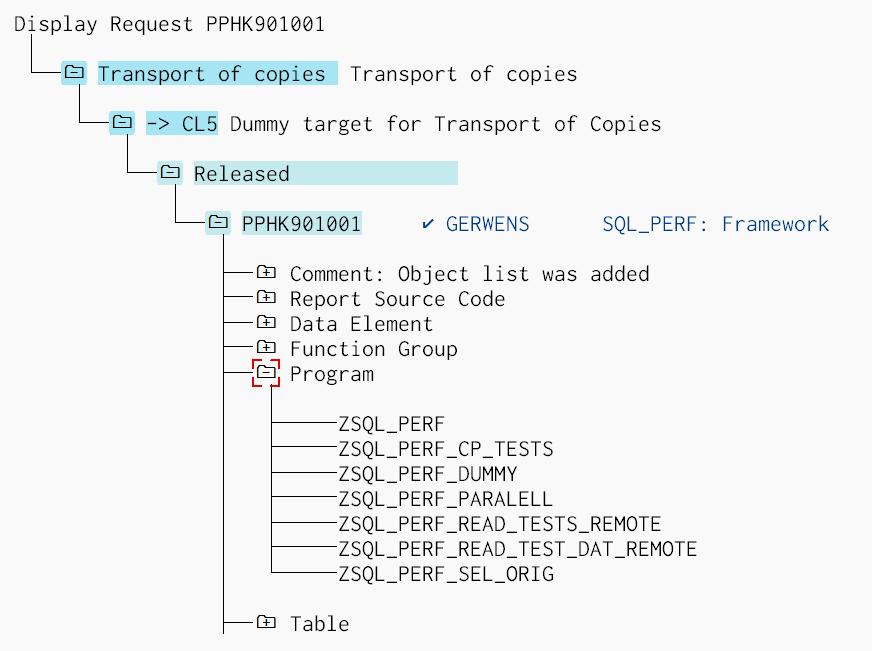Collapse the Transport of copies folder
Viewport: 872px width, 651px height.
pyautogui.click(x=74, y=72)
